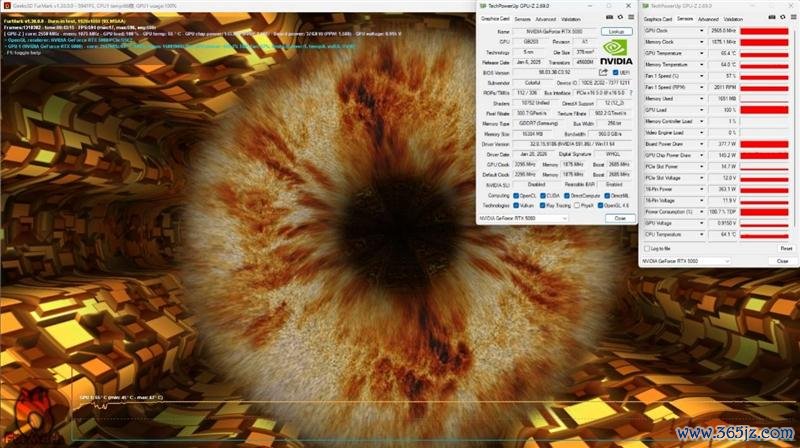800x448 pixels.
Task: Open the GPU Voltage sensor dropdown
Action: point(702,223)
